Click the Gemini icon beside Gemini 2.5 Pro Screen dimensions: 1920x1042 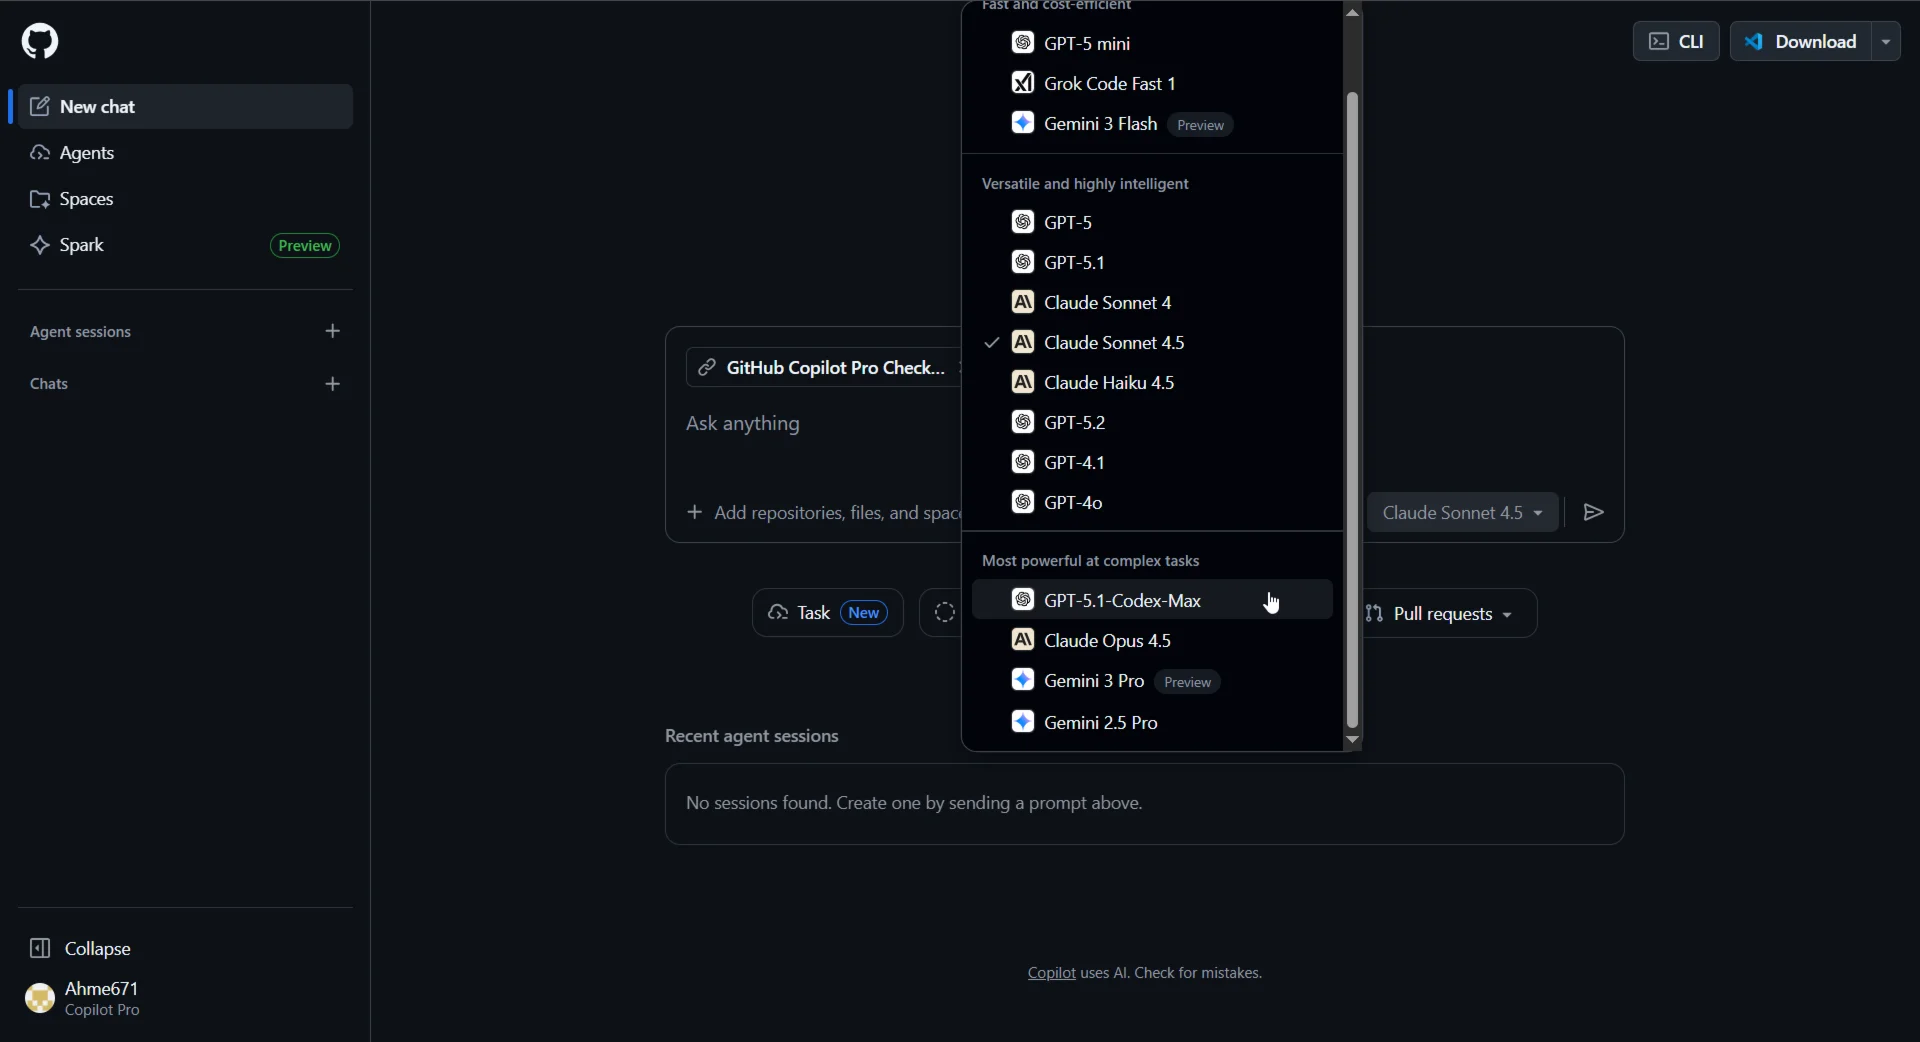click(1022, 722)
